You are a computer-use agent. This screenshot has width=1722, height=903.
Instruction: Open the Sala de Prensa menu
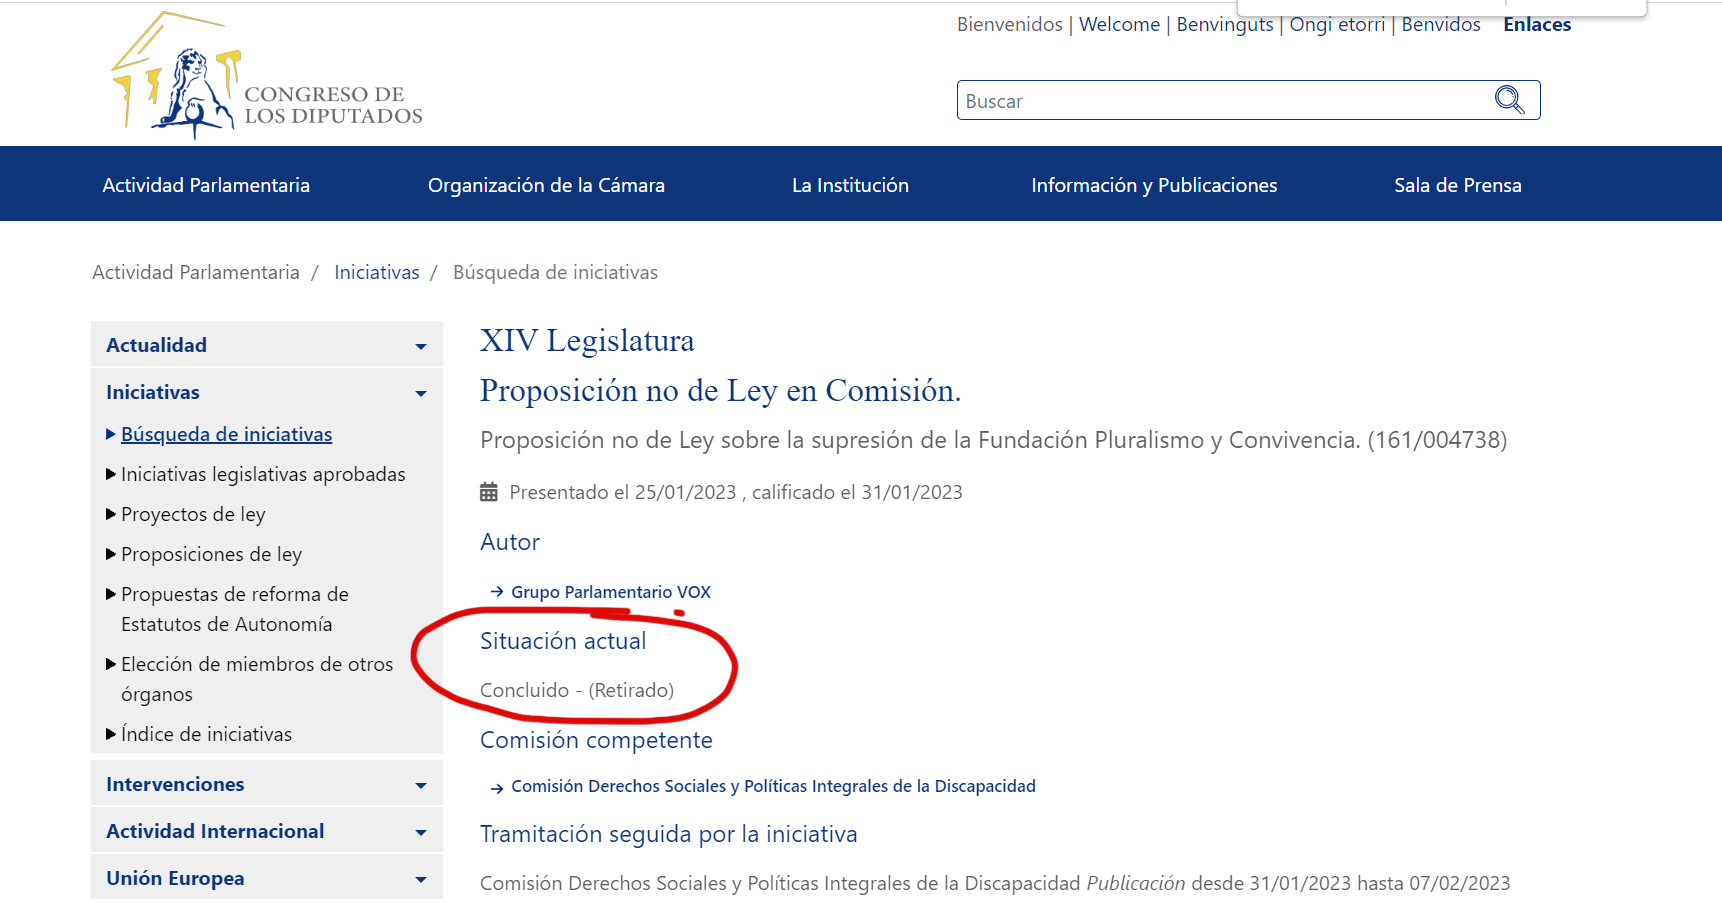pos(1457,185)
